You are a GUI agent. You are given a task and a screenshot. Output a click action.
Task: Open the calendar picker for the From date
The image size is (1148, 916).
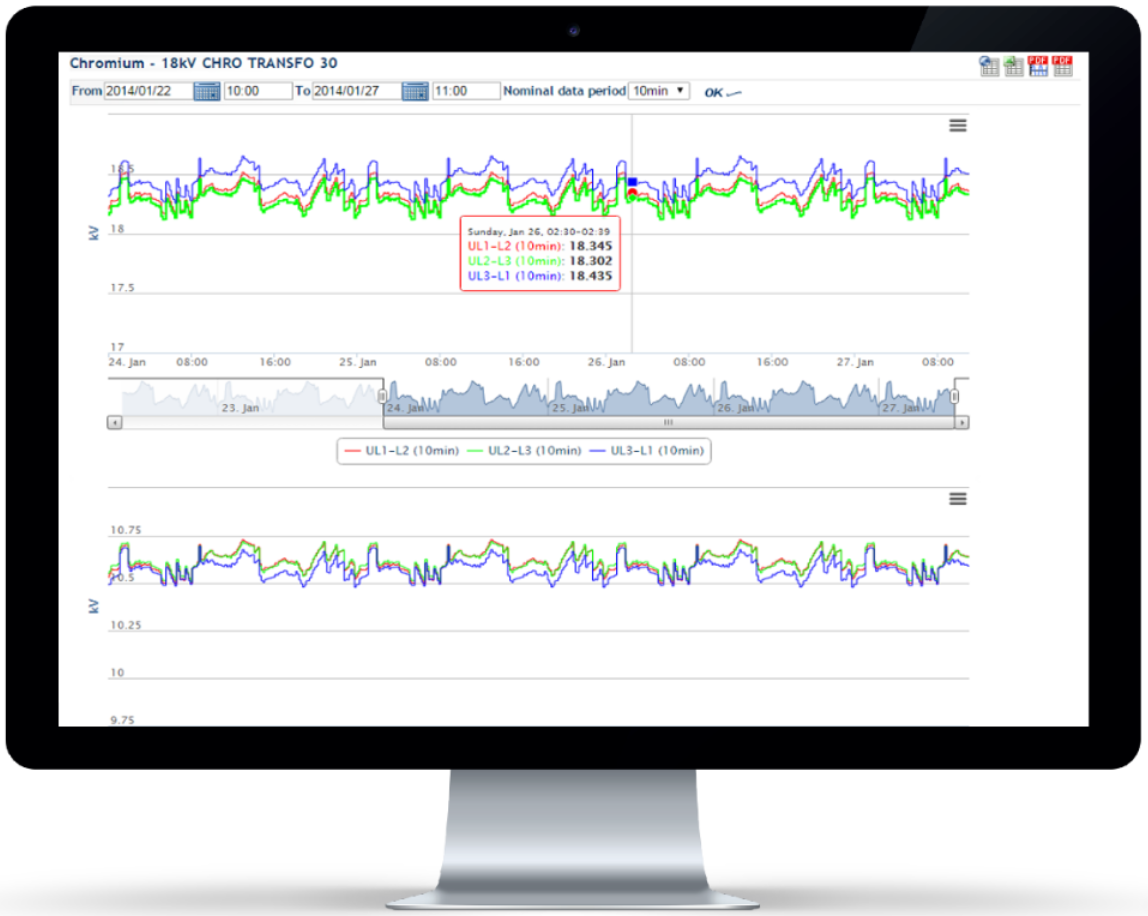coord(208,90)
